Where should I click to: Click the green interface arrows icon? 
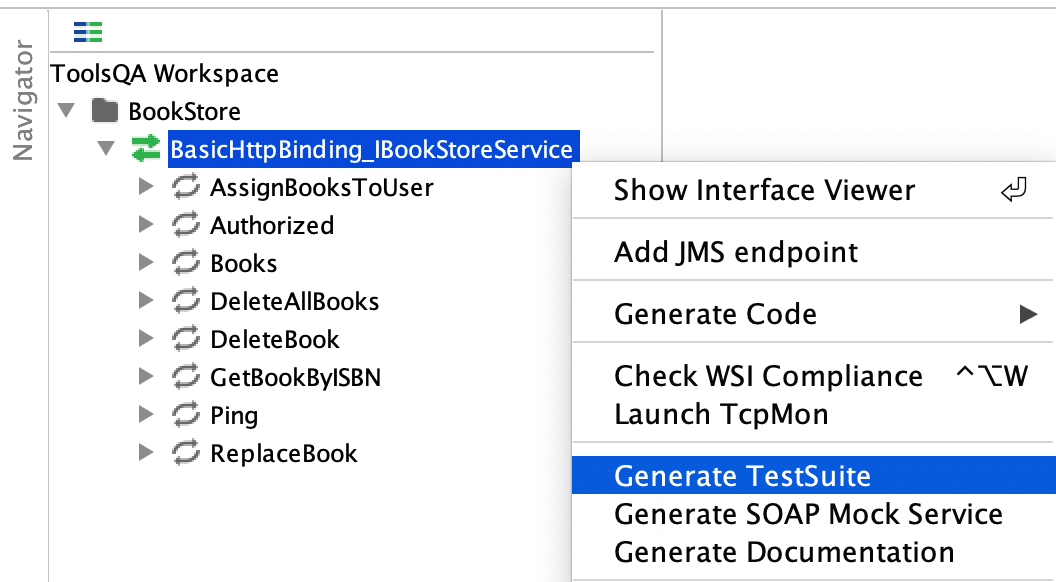(145, 148)
